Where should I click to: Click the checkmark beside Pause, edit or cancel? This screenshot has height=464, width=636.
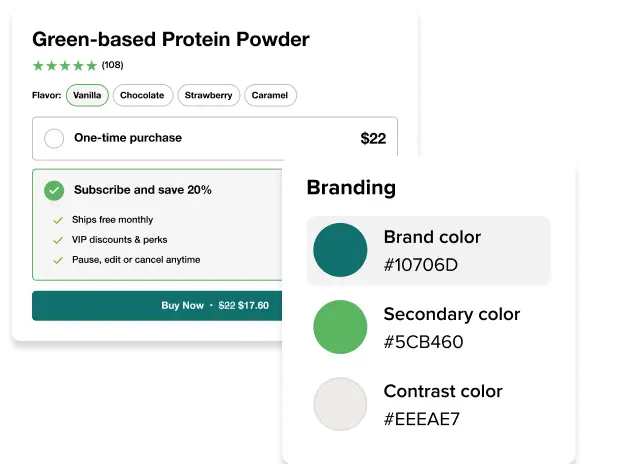pos(57,260)
